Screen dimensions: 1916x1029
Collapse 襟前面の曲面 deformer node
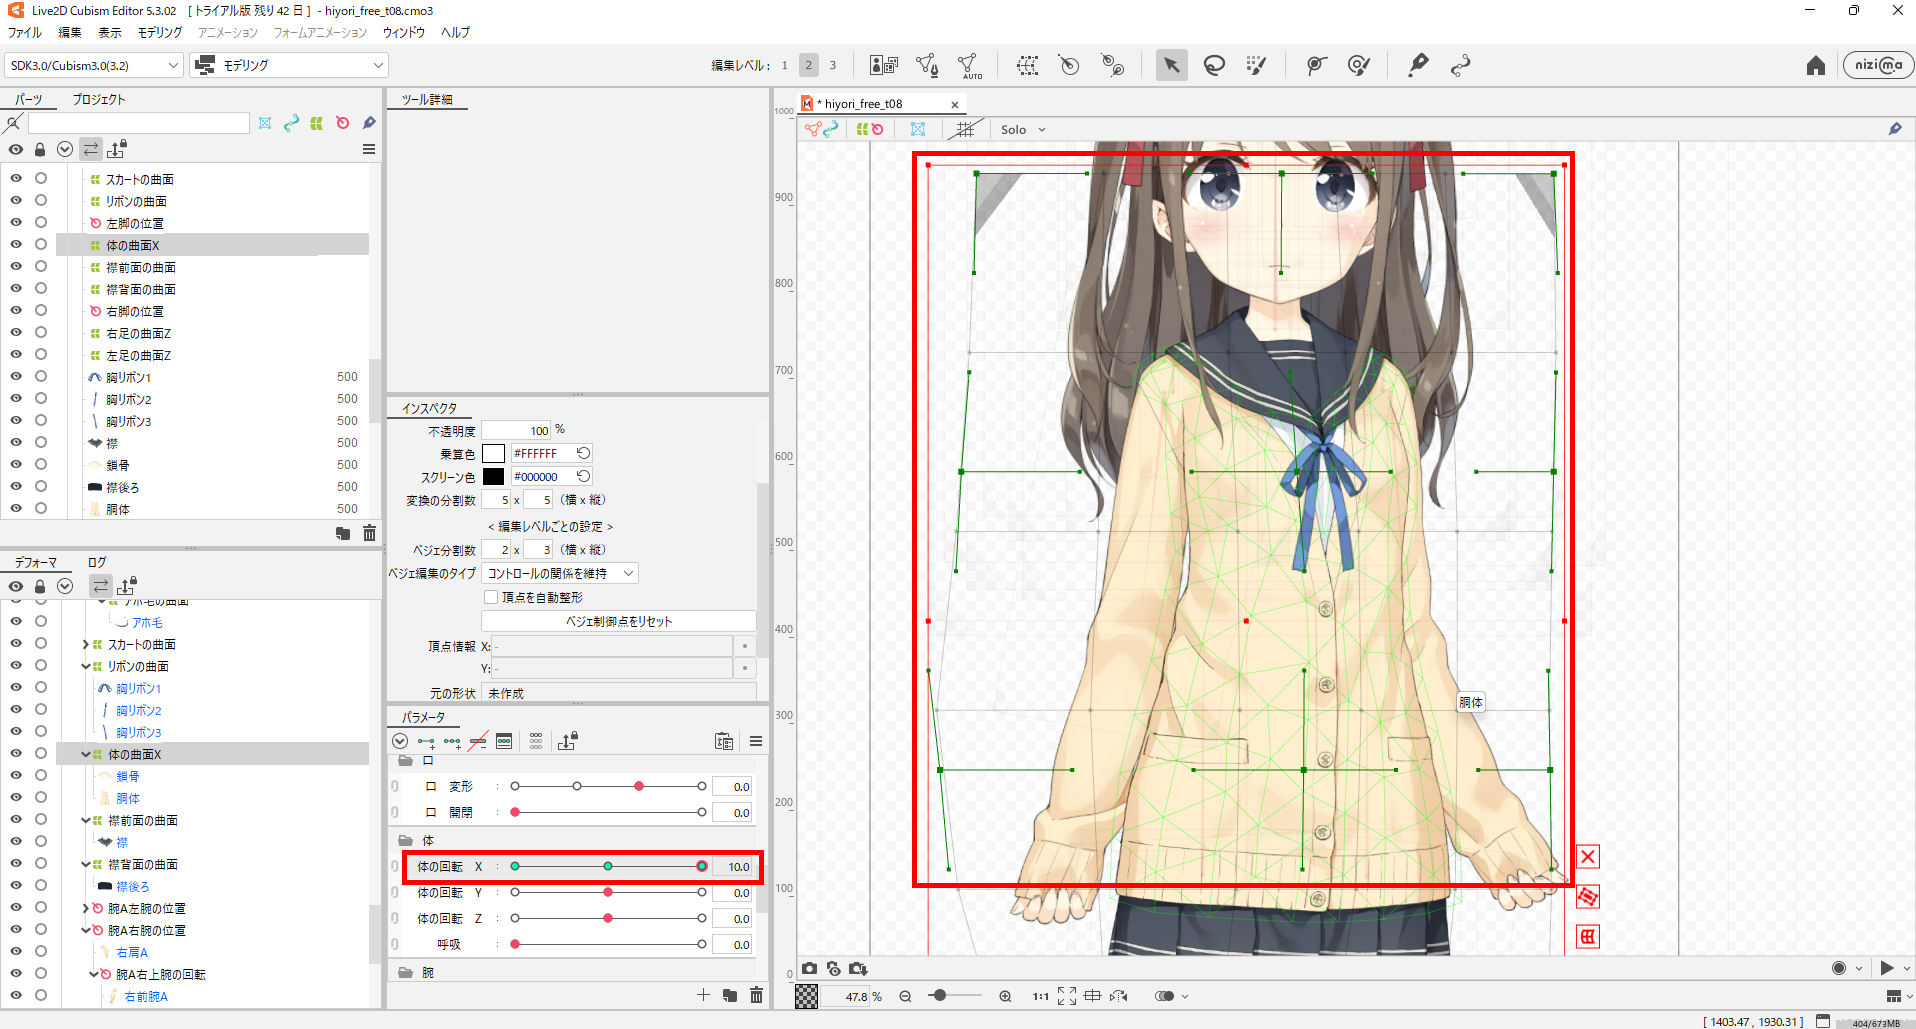coord(86,820)
